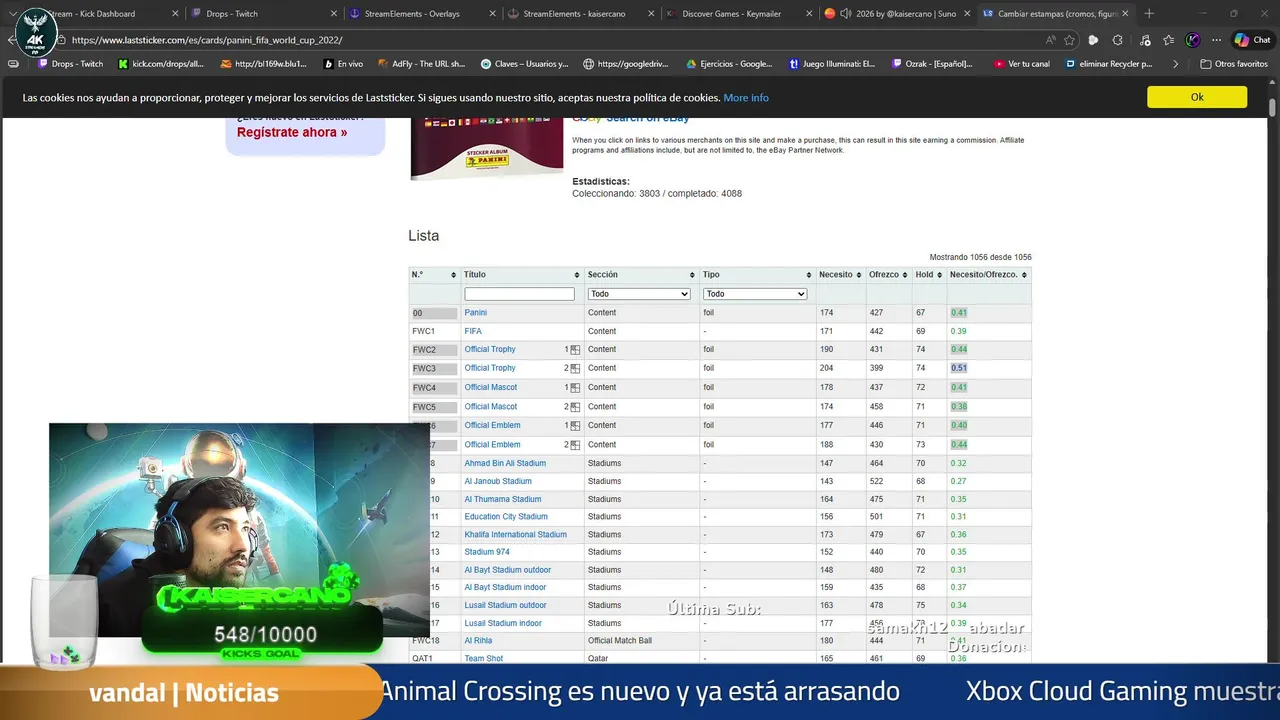Open kick.com/drops bookmark
This screenshot has height=720, width=1280.
pos(161,64)
